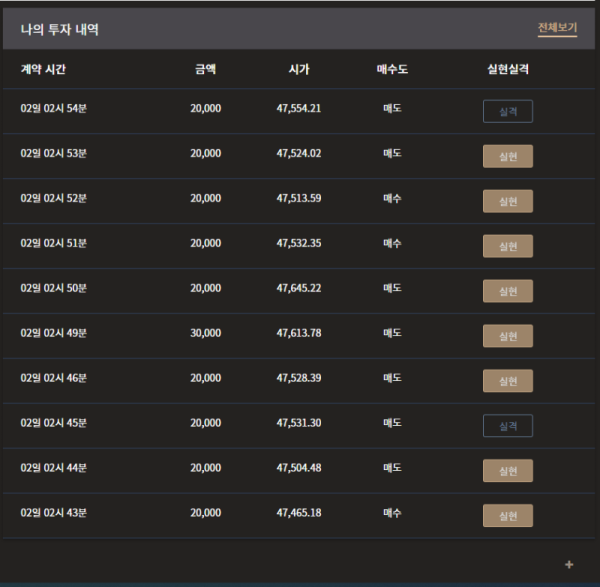Viewport: 600px width, 587px height.
Task: Expand more rows with the plus icon
Action: coord(569,564)
